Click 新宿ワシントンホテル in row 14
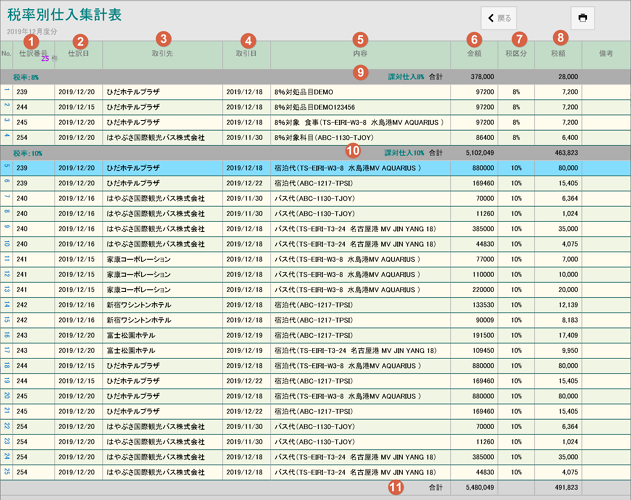Screen dimensions: 631x500 (139, 305)
